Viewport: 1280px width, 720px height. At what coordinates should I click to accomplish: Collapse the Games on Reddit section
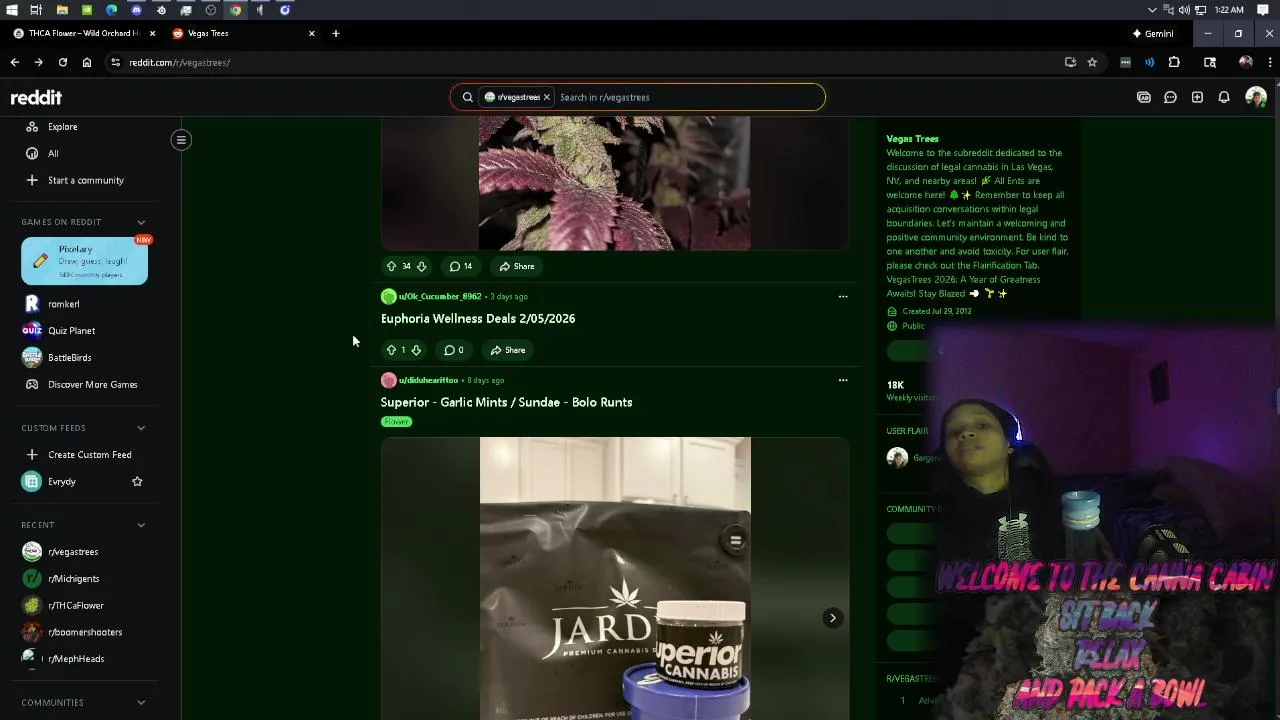pyautogui.click(x=141, y=222)
